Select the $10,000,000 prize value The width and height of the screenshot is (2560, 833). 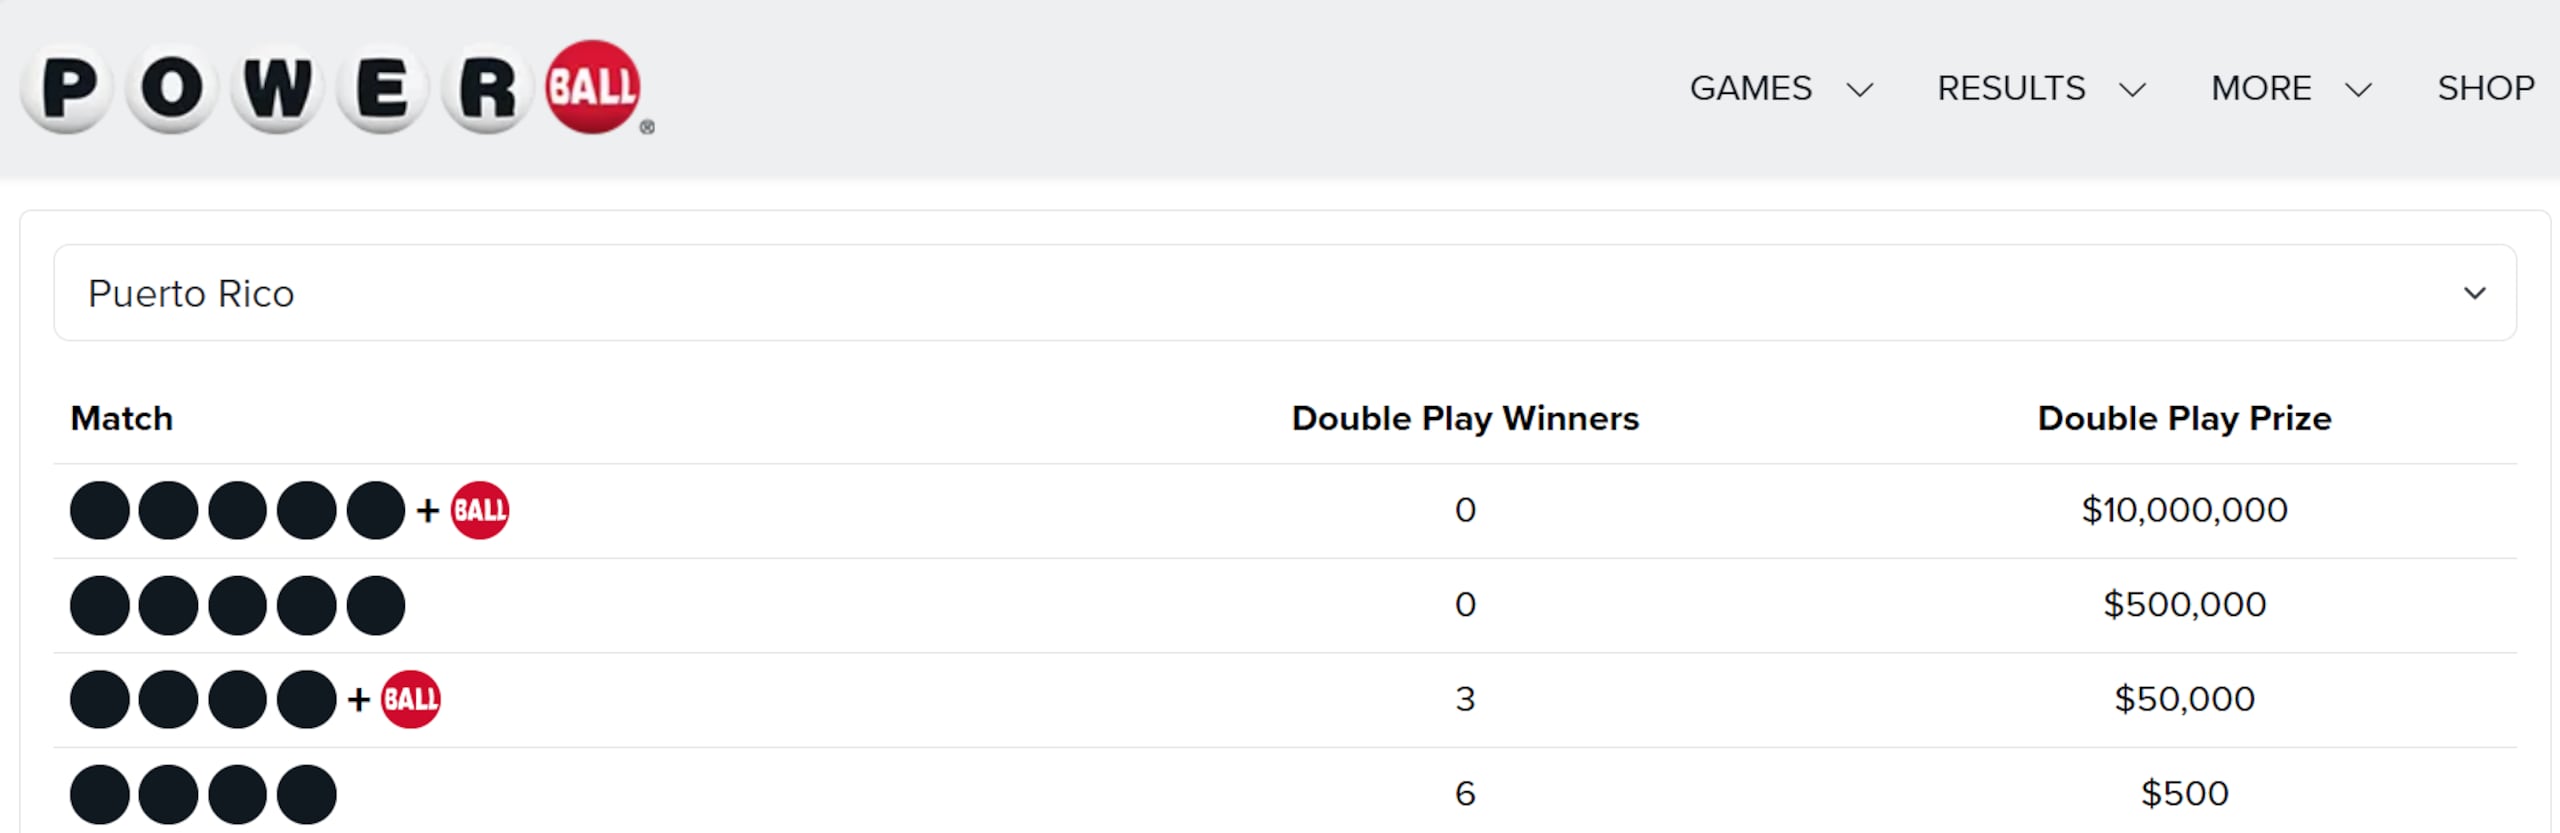click(x=2185, y=510)
